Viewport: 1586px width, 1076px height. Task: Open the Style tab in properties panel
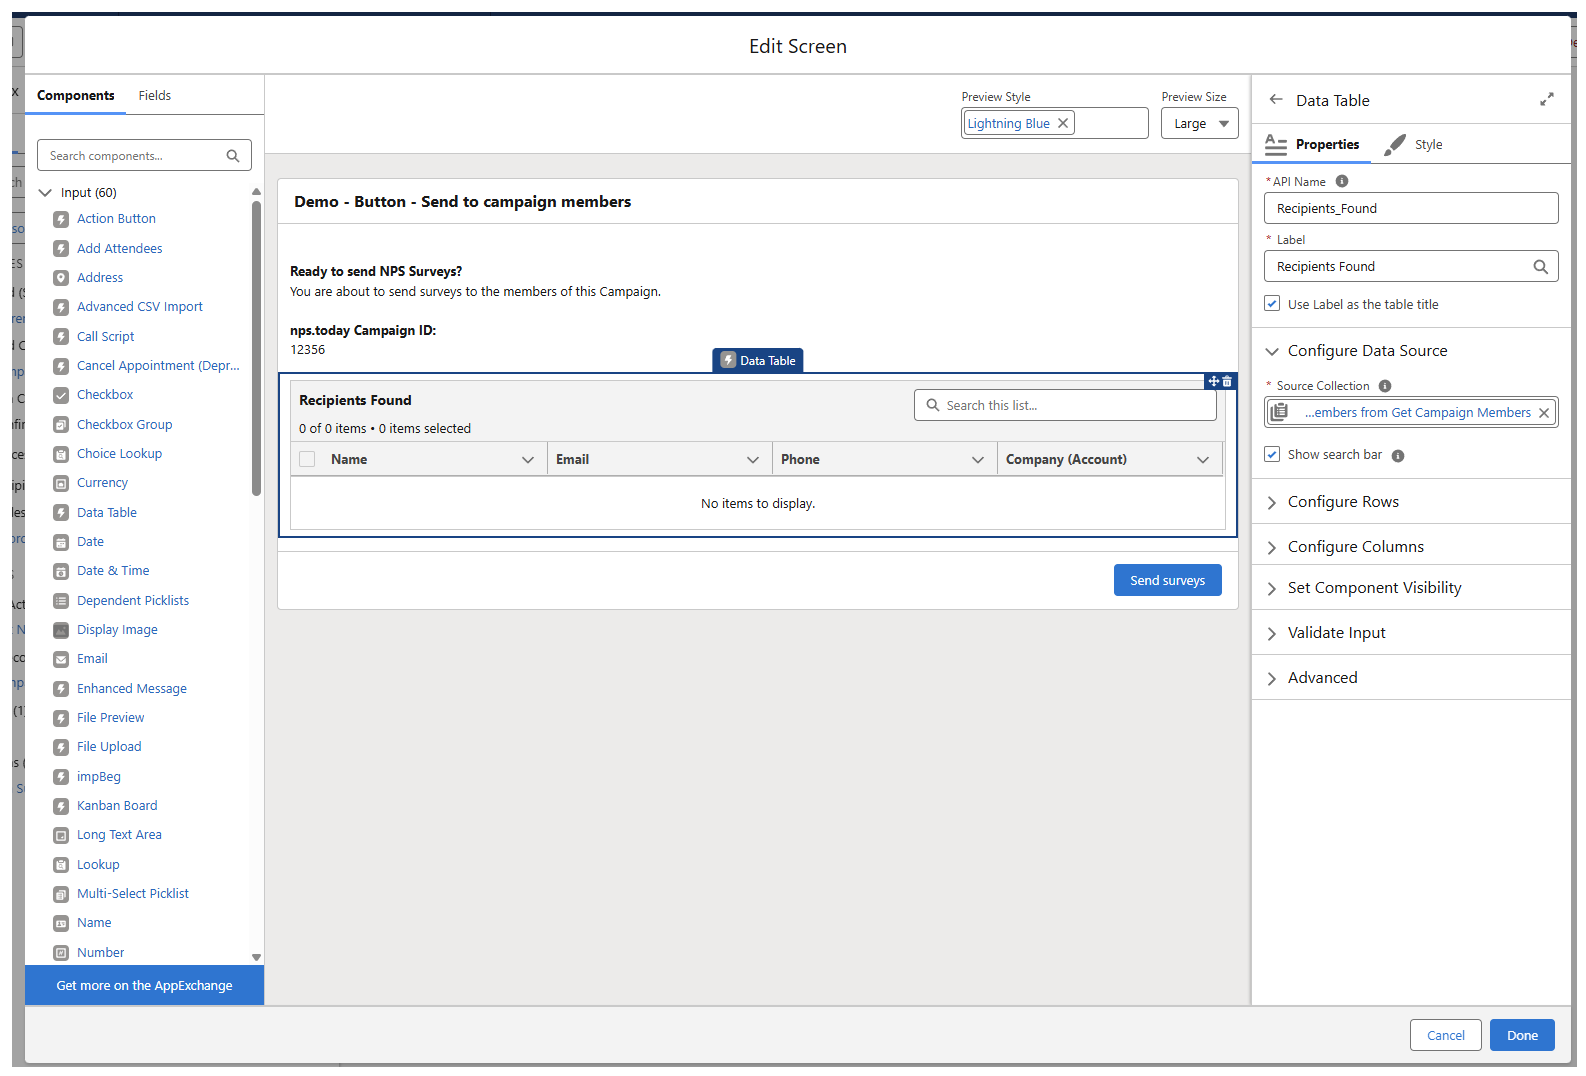point(1427,145)
